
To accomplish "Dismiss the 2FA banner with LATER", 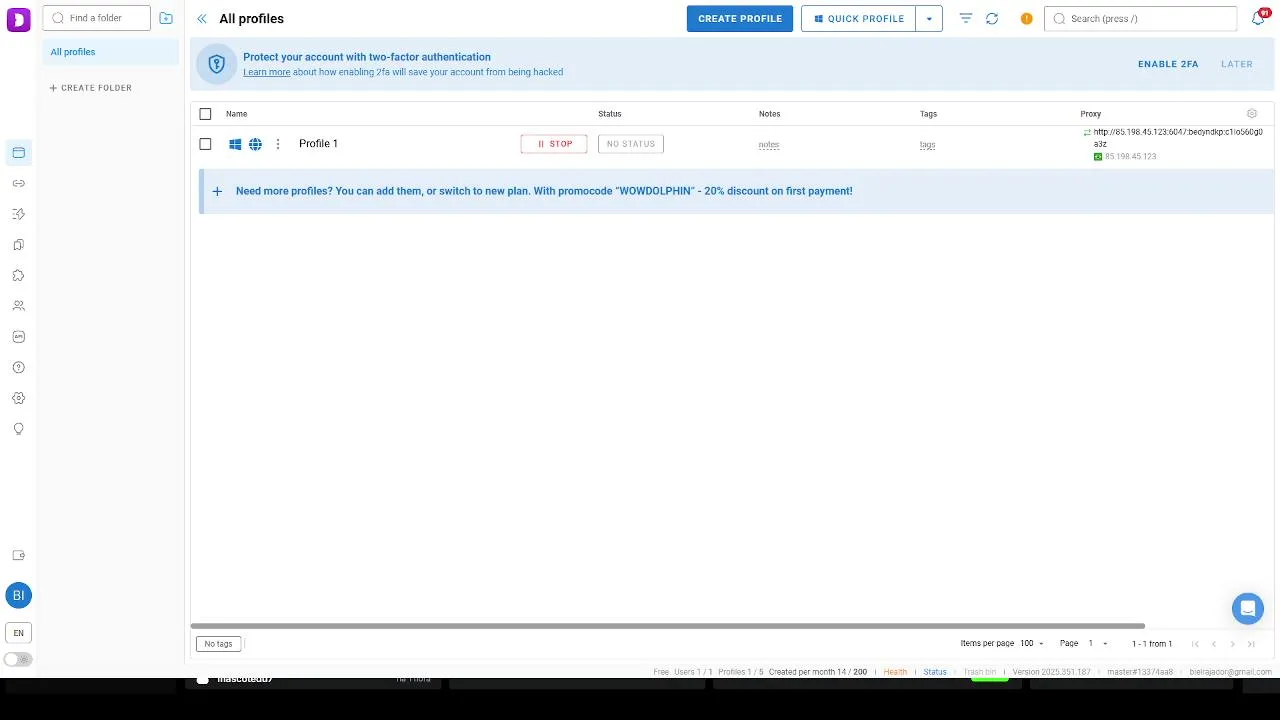I will pos(1237,64).
